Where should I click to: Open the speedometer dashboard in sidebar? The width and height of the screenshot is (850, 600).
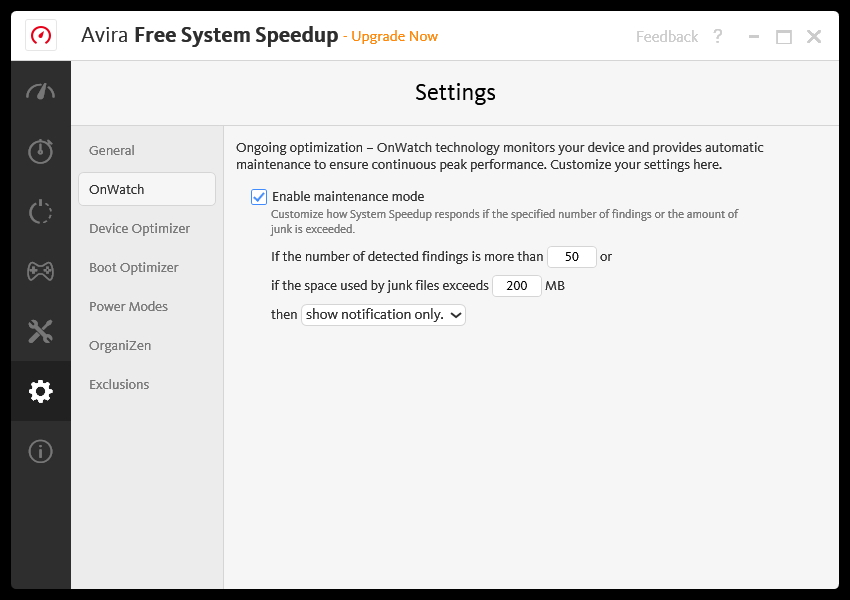coord(41,92)
